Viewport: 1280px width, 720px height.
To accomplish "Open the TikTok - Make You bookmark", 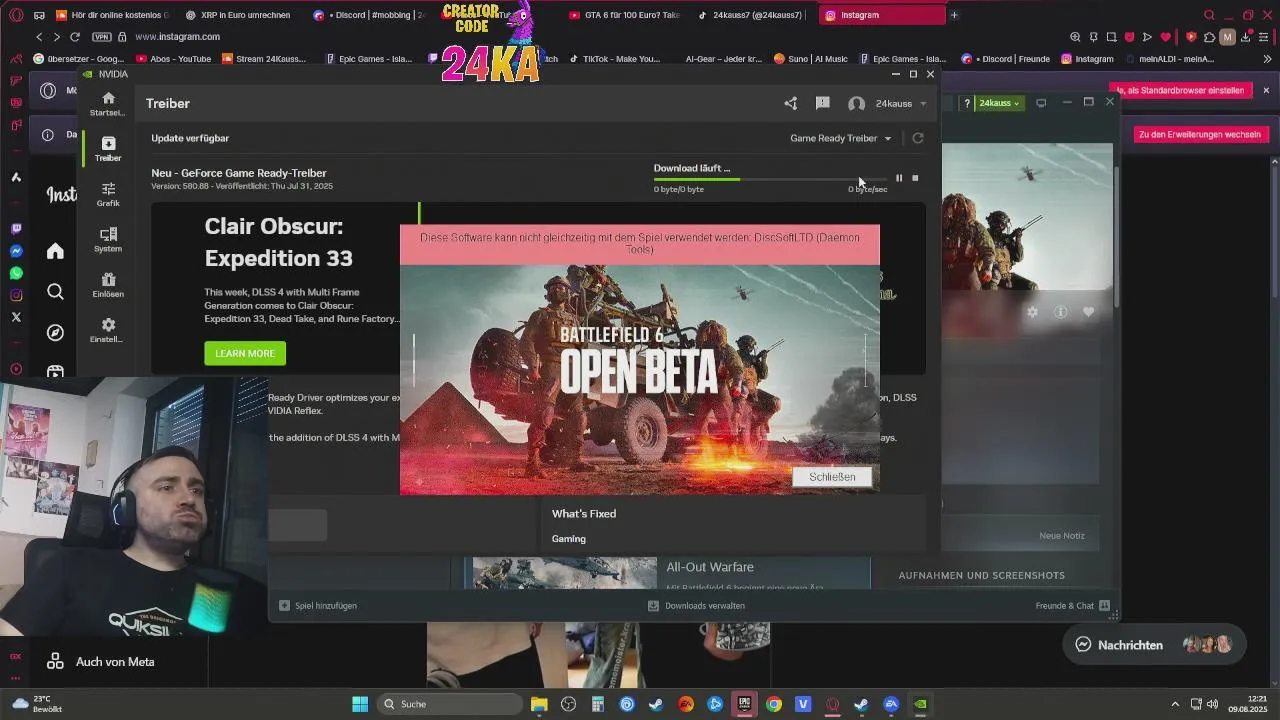I will click(615, 59).
